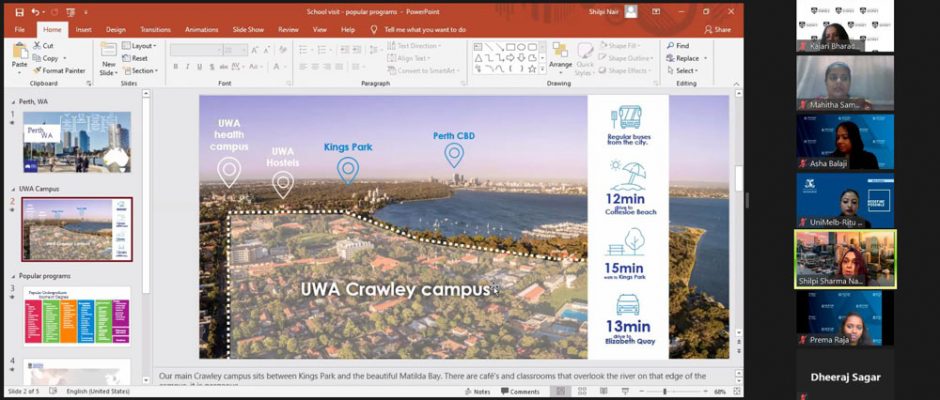Viewport: 940px width, 400px height.
Task: Open Ribbon Display Options icon in the title bar
Action: pos(656,11)
